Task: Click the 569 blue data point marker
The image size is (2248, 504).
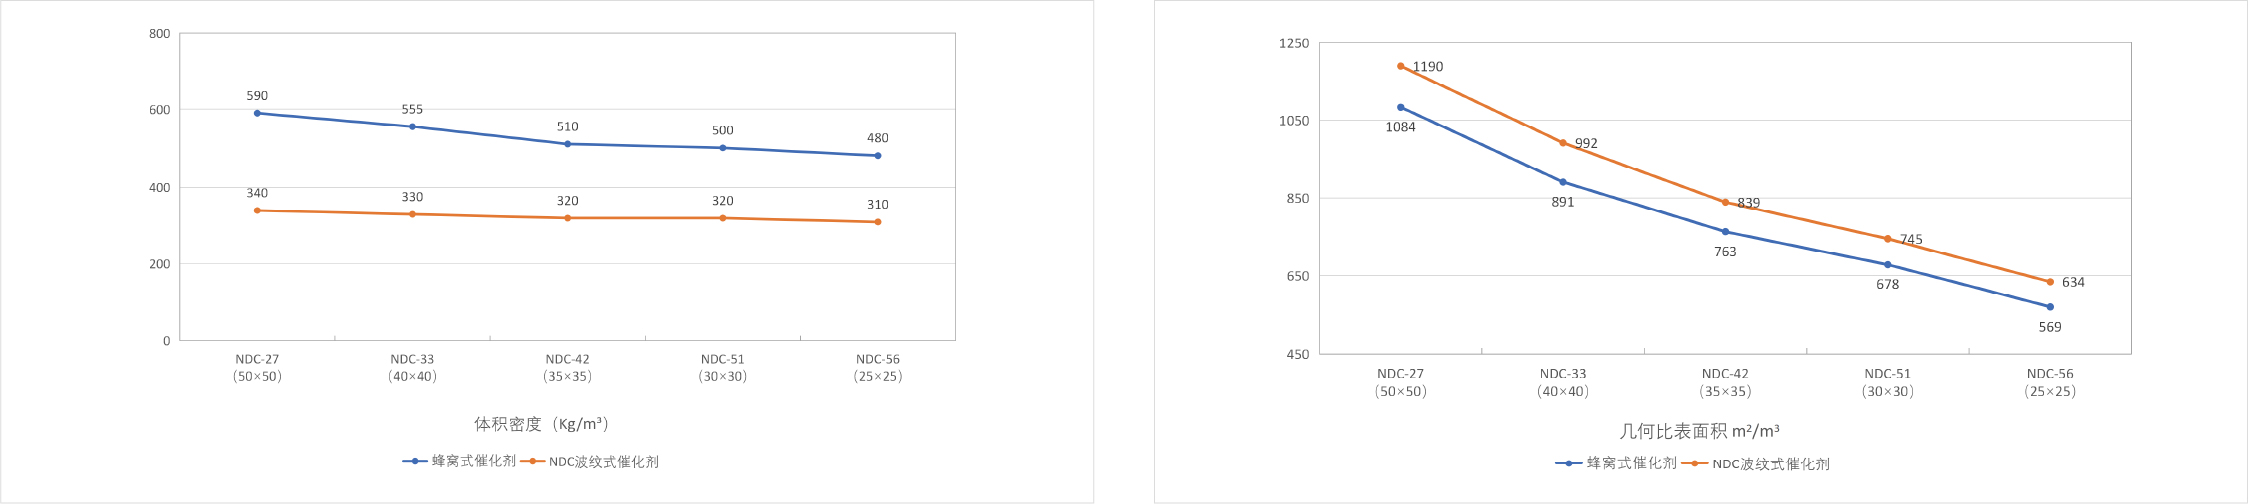Action: click(x=2050, y=307)
